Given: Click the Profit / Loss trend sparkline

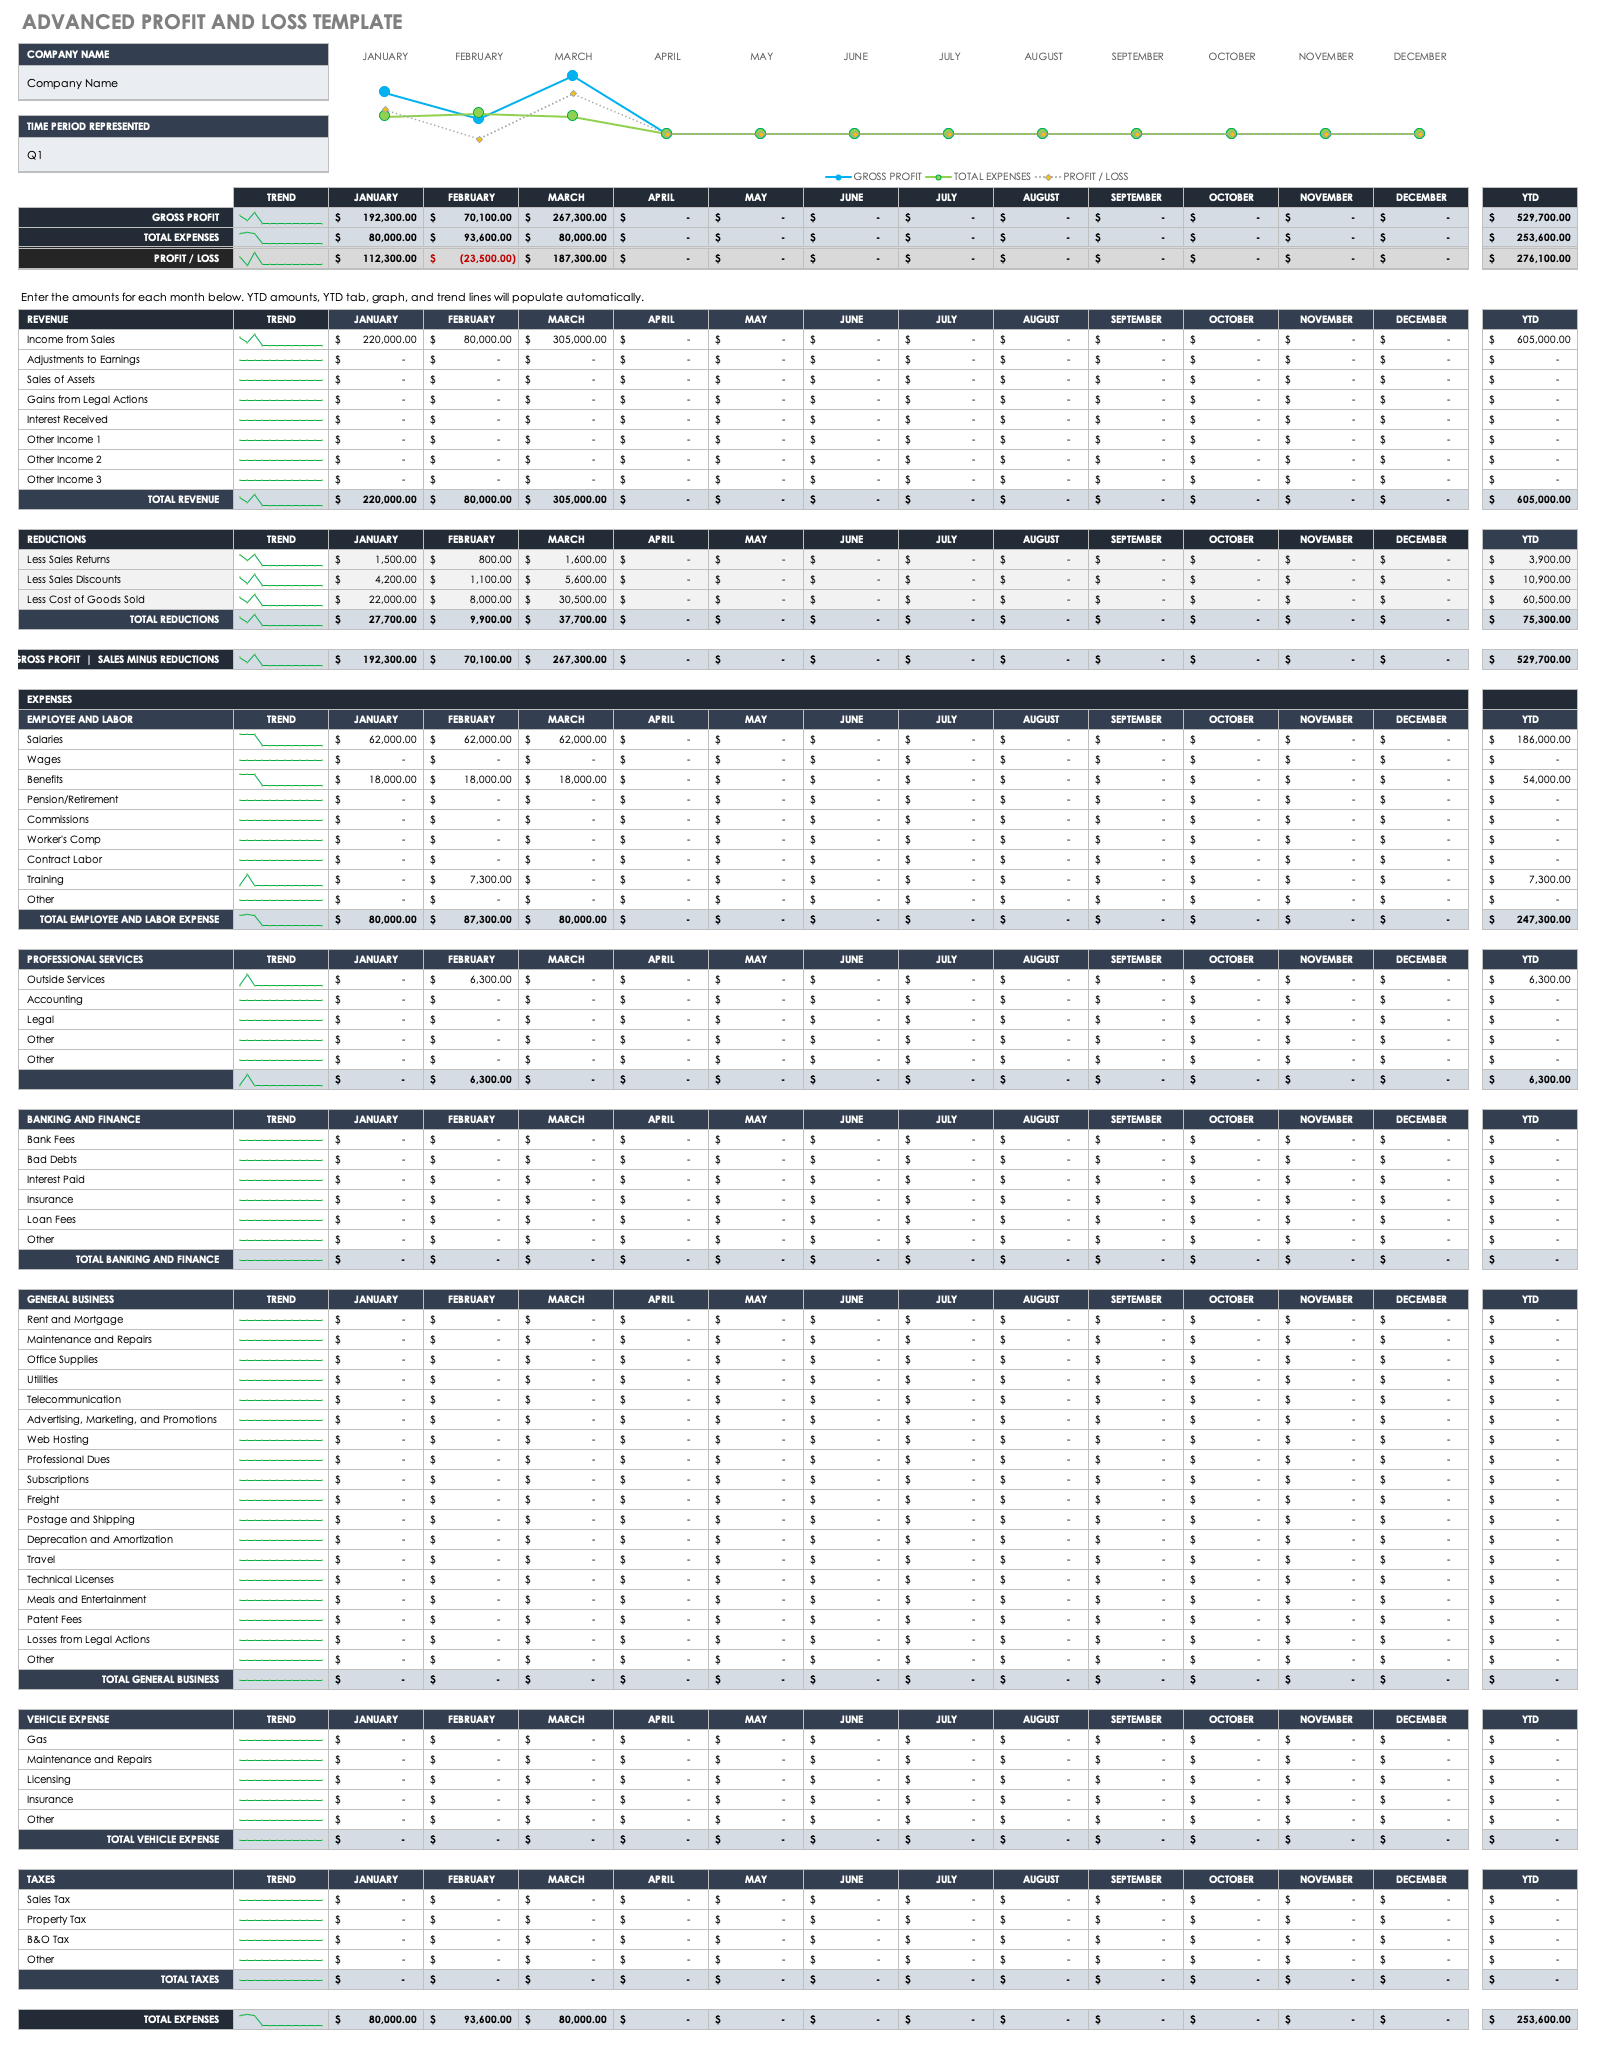Looking at the screenshot, I should click(281, 258).
